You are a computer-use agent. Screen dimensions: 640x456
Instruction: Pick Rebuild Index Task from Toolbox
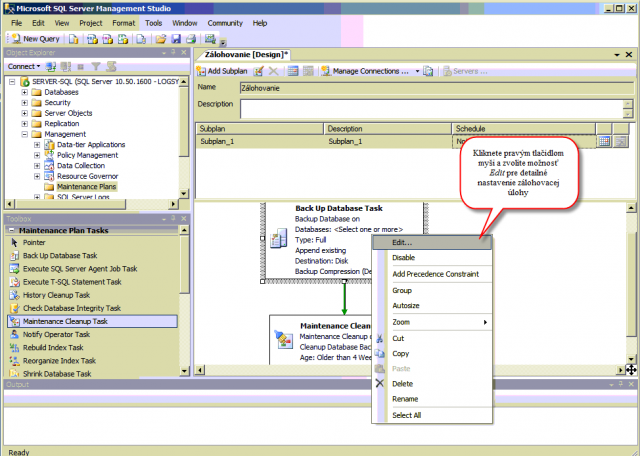[93, 347]
